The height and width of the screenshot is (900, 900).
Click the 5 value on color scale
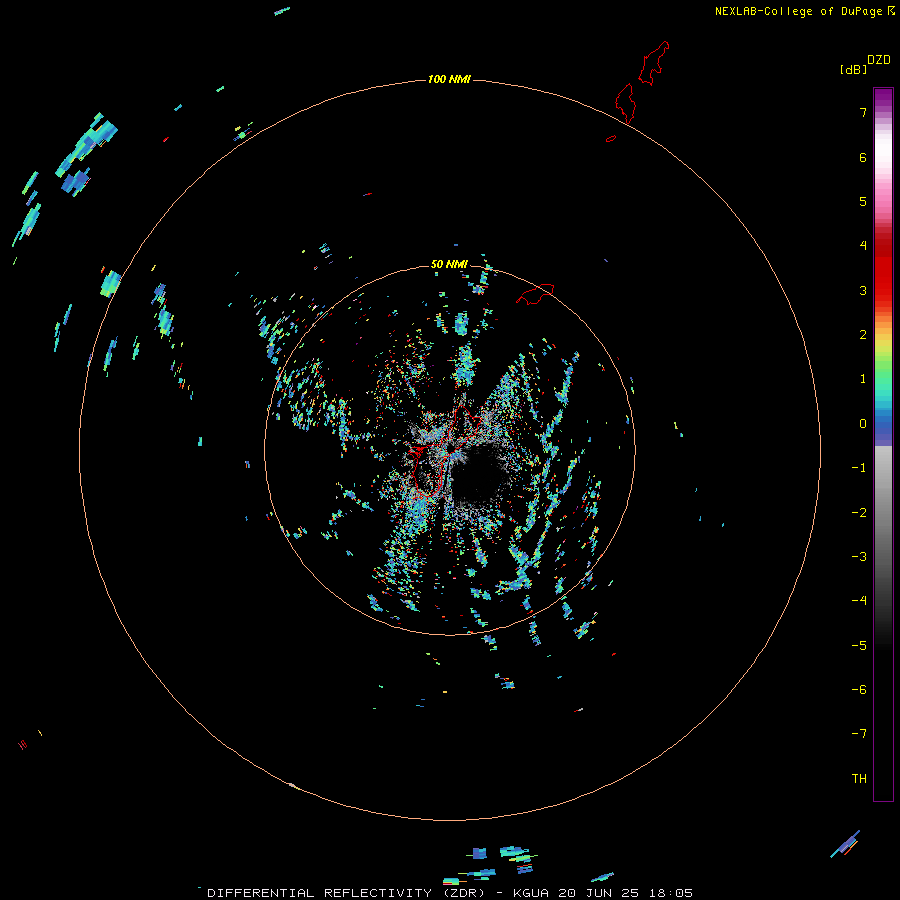pyautogui.click(x=863, y=201)
